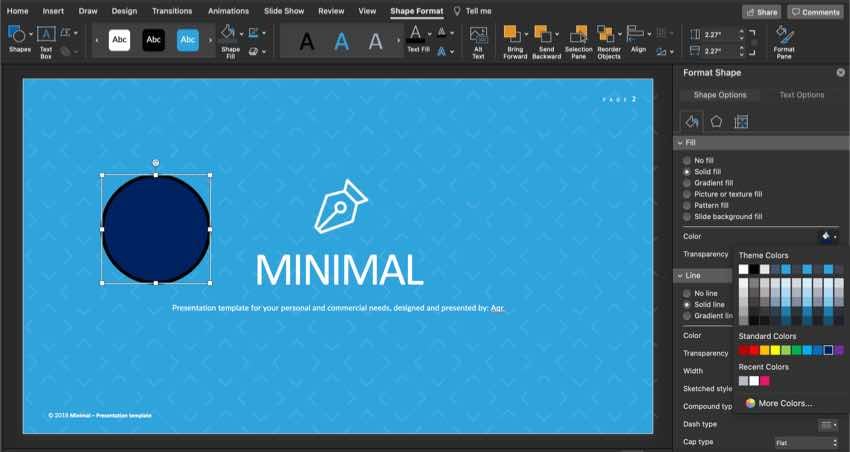Screen dimensions: 850x452
Task: Collapse the Fill section
Action: click(x=680, y=143)
